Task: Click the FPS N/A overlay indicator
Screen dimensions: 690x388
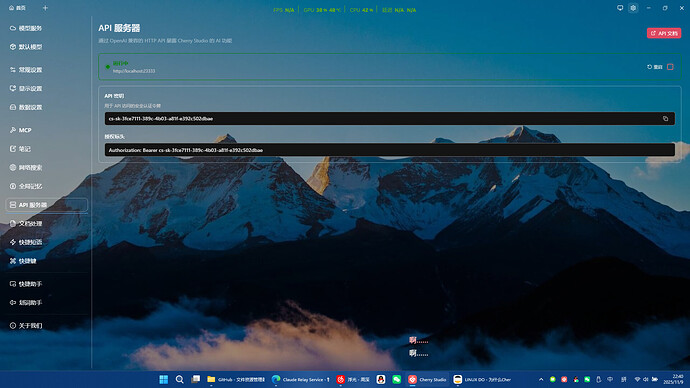Action: click(x=283, y=10)
